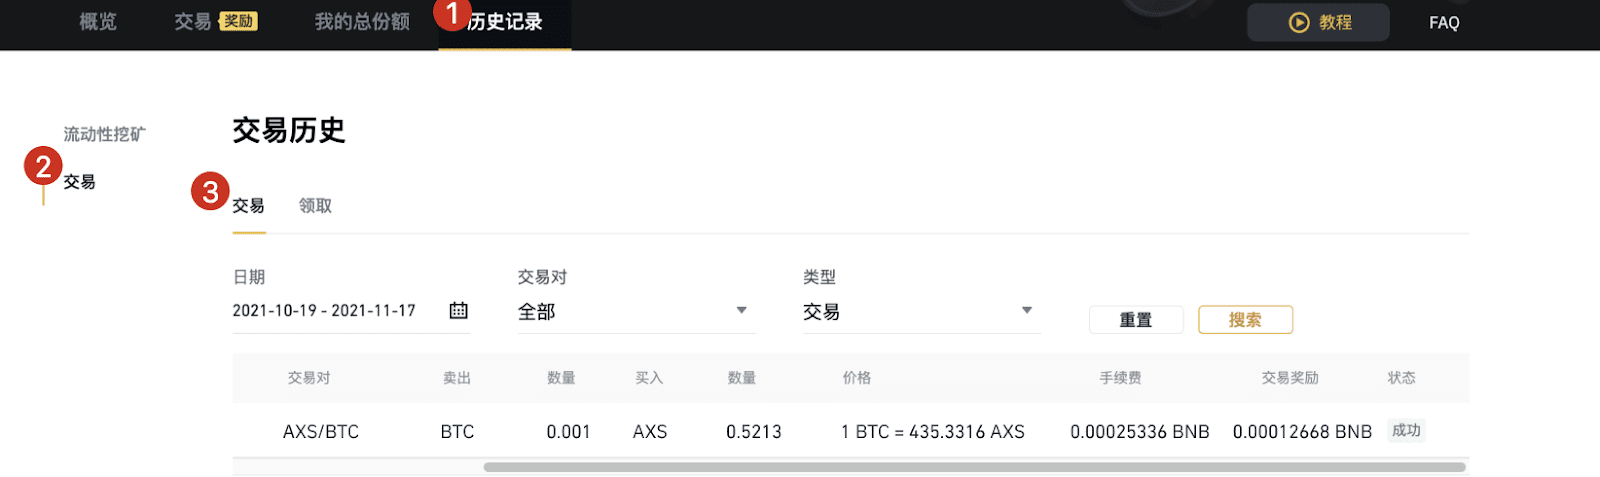Open the FAQ link
The width and height of the screenshot is (1600, 477).
pyautogui.click(x=1444, y=22)
